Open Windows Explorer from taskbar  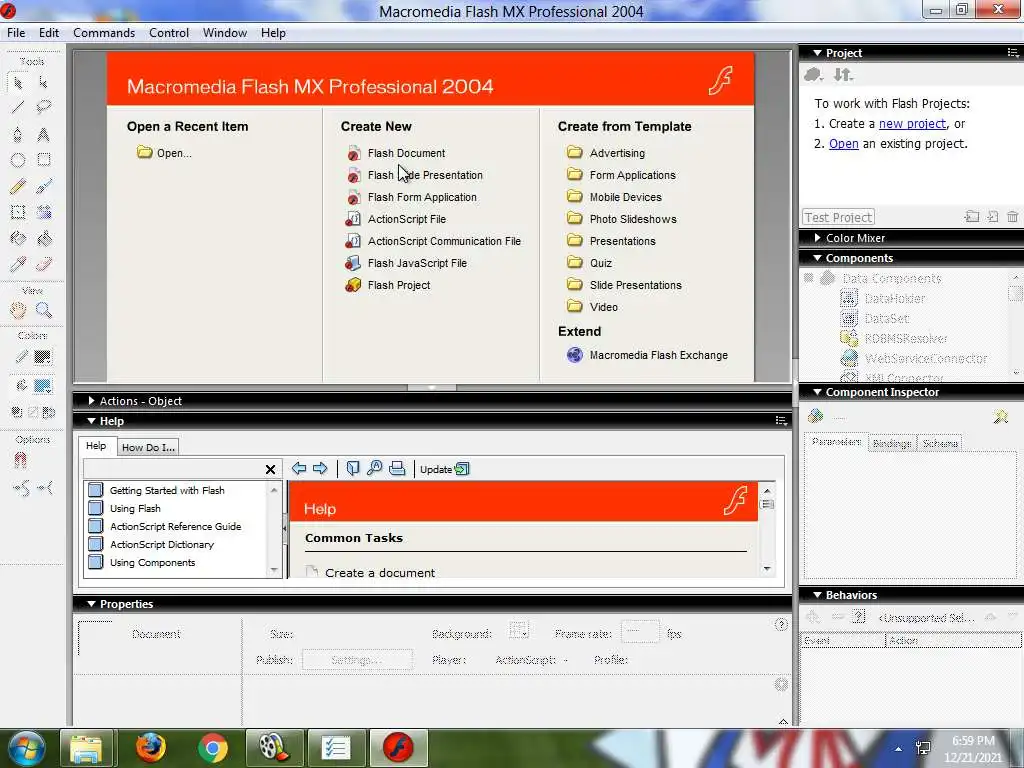coord(87,748)
